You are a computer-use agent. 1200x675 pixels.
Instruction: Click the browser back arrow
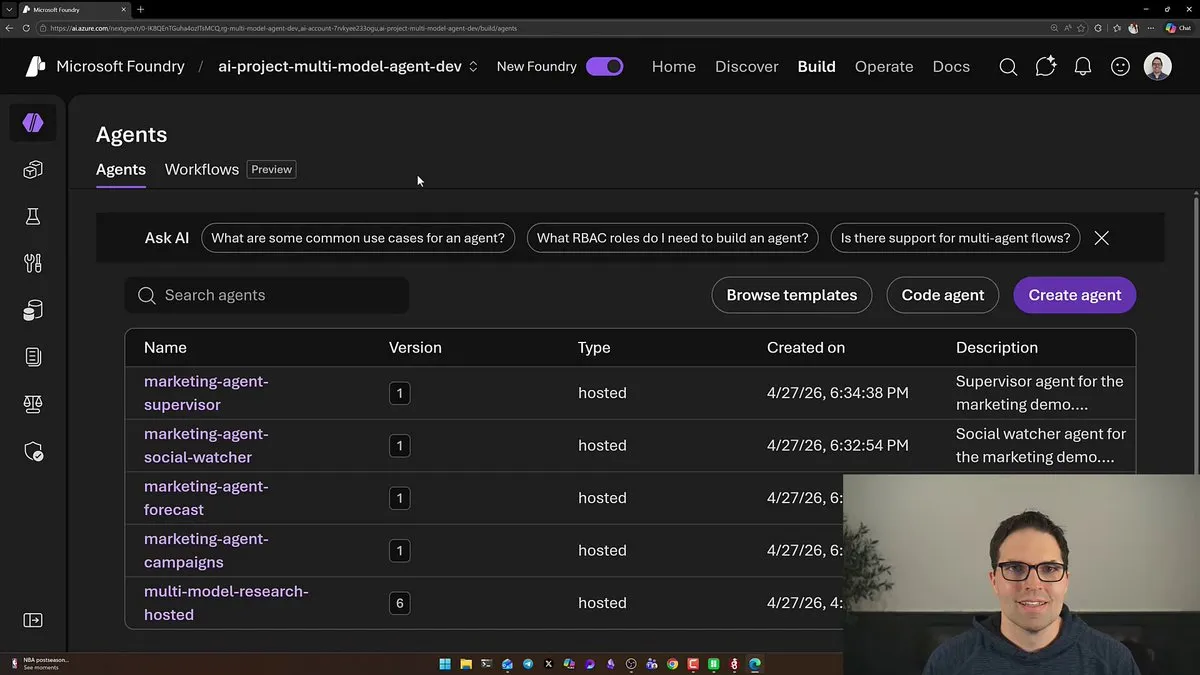pos(10,28)
